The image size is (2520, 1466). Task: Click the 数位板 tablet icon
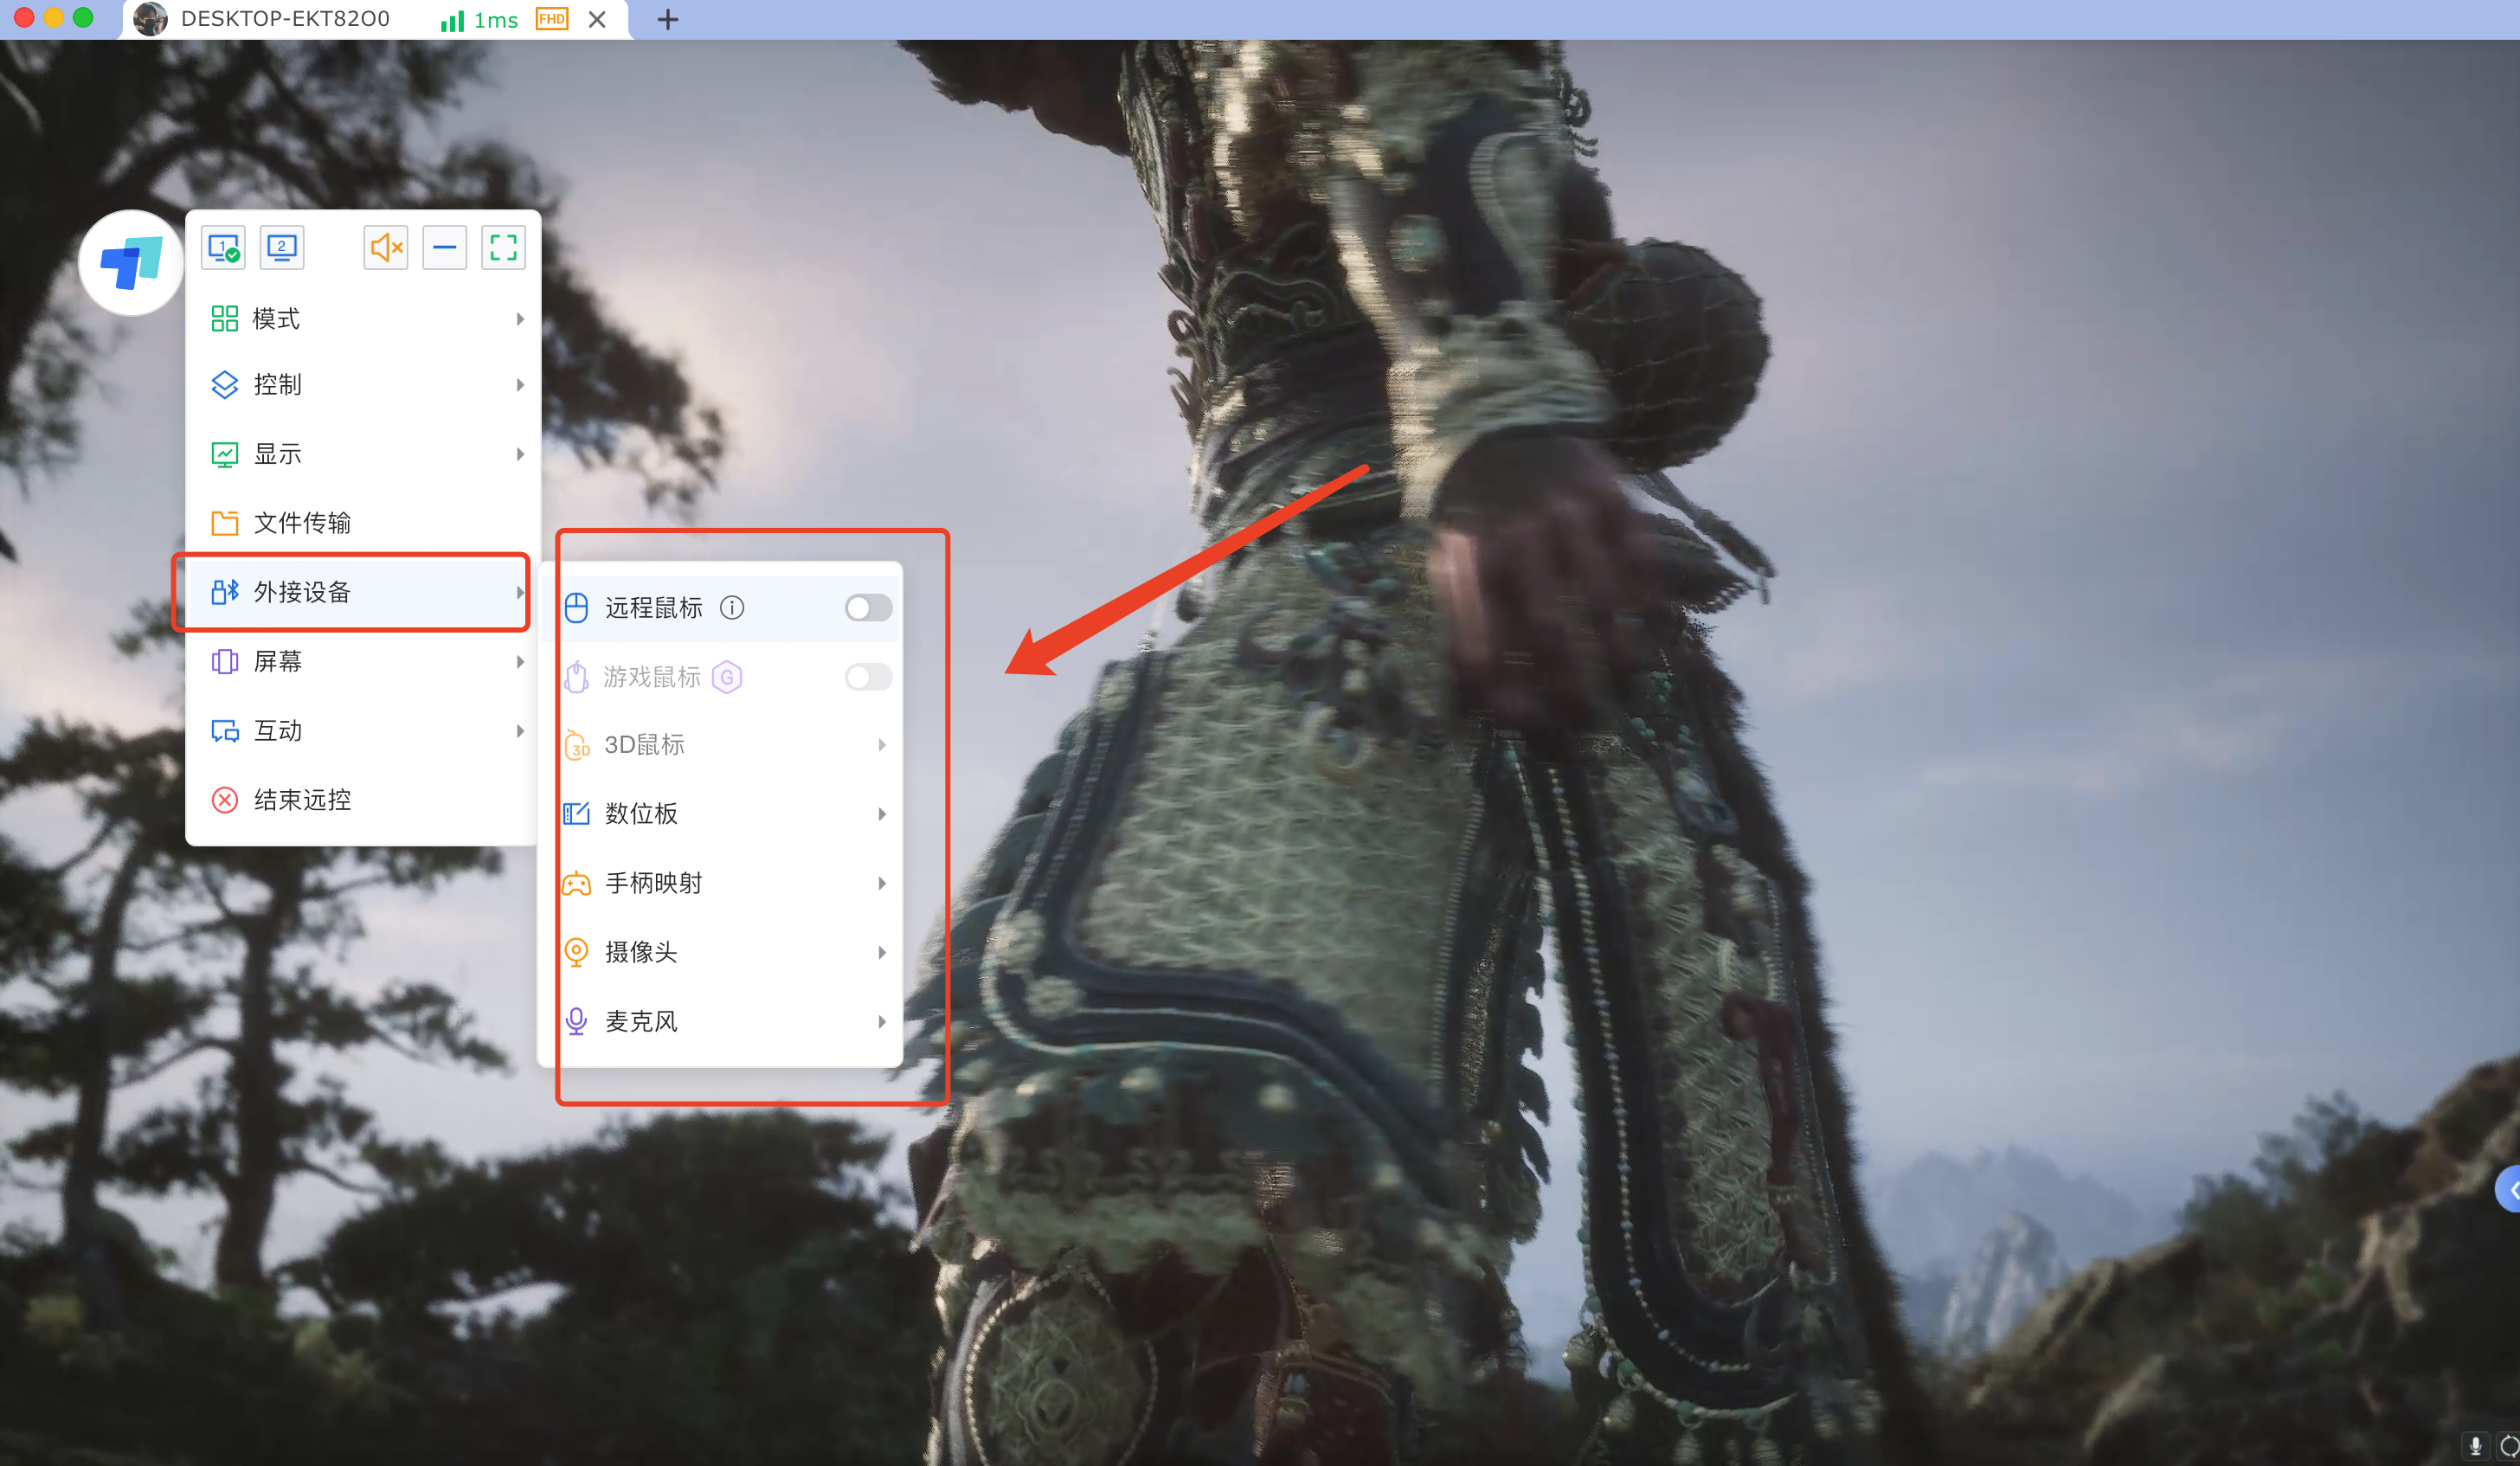576,814
